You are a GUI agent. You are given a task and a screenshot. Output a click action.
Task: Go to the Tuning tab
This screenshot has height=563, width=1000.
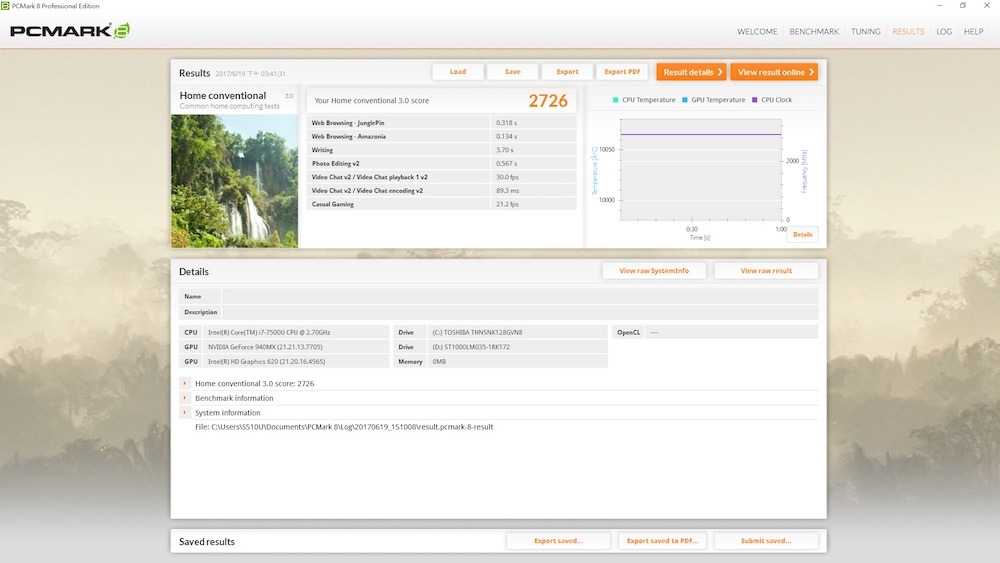pyautogui.click(x=866, y=32)
